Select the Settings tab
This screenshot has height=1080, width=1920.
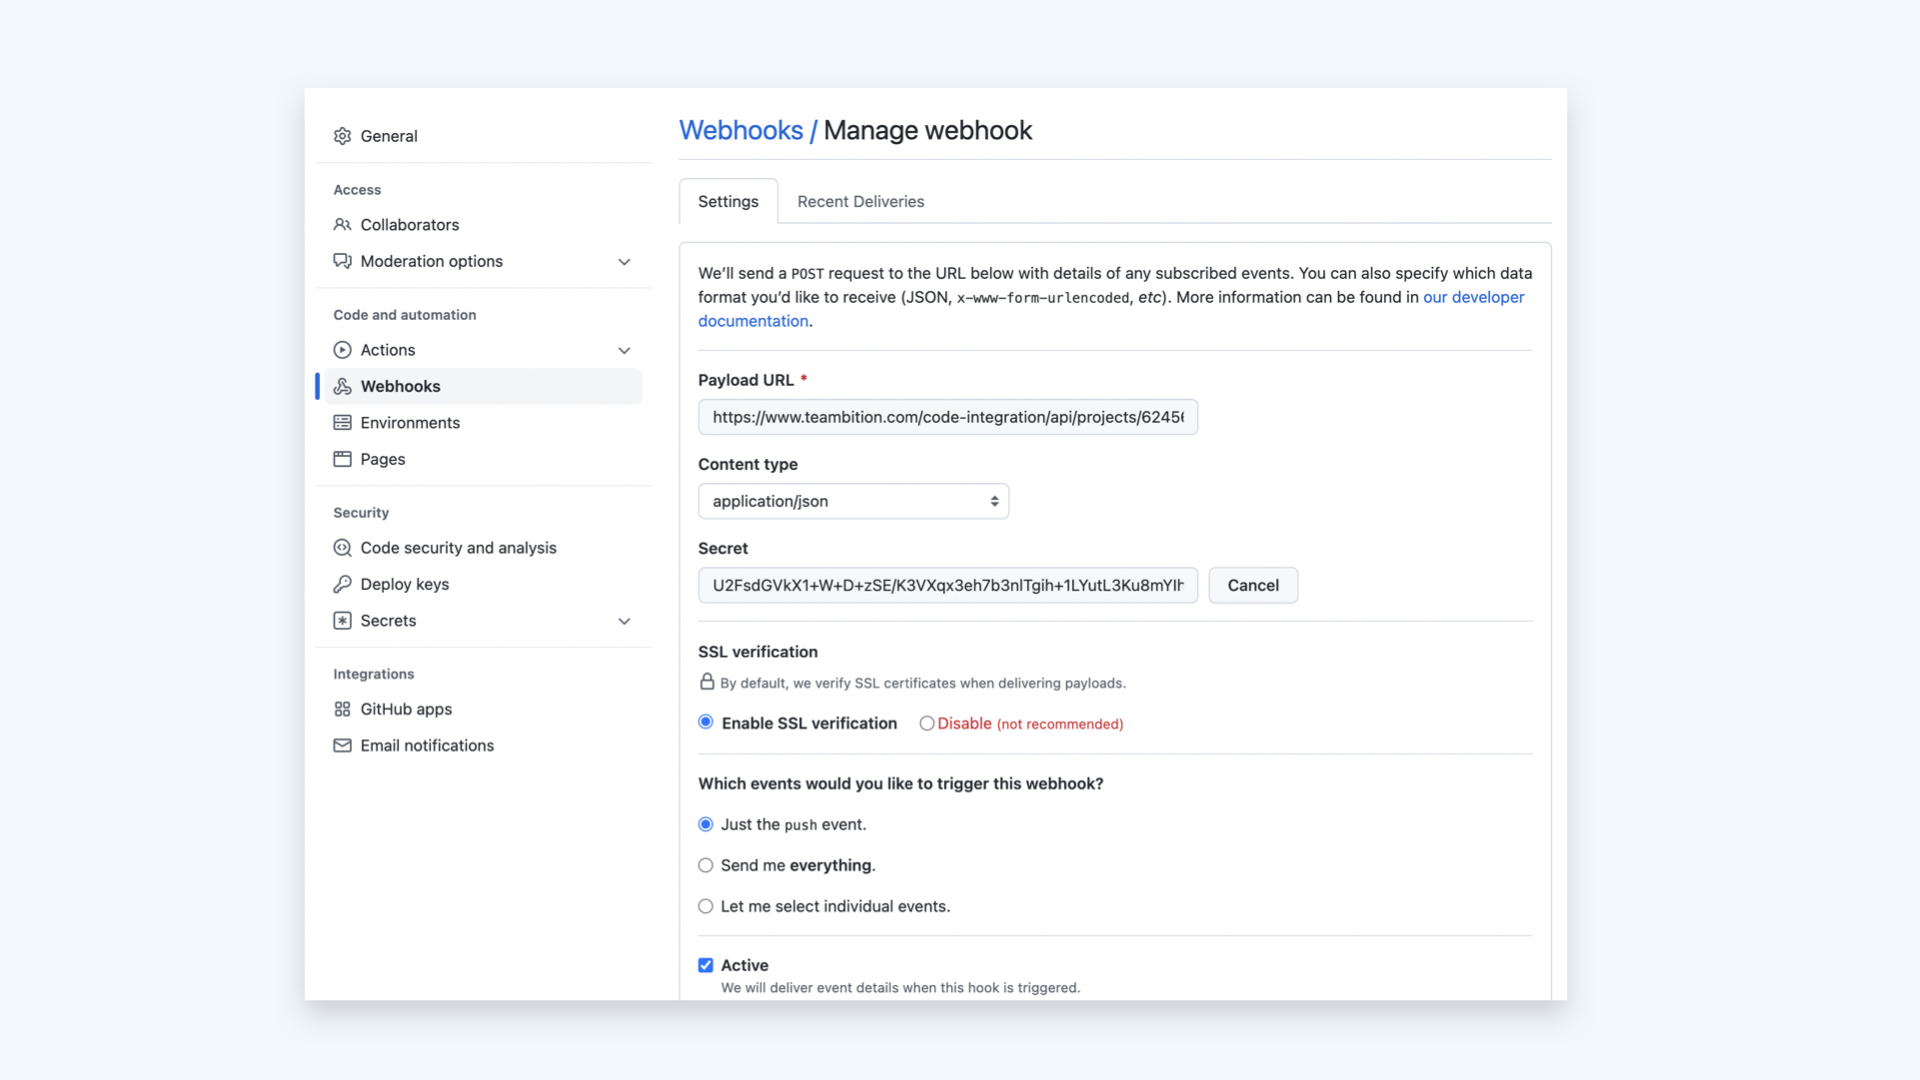[x=728, y=202]
